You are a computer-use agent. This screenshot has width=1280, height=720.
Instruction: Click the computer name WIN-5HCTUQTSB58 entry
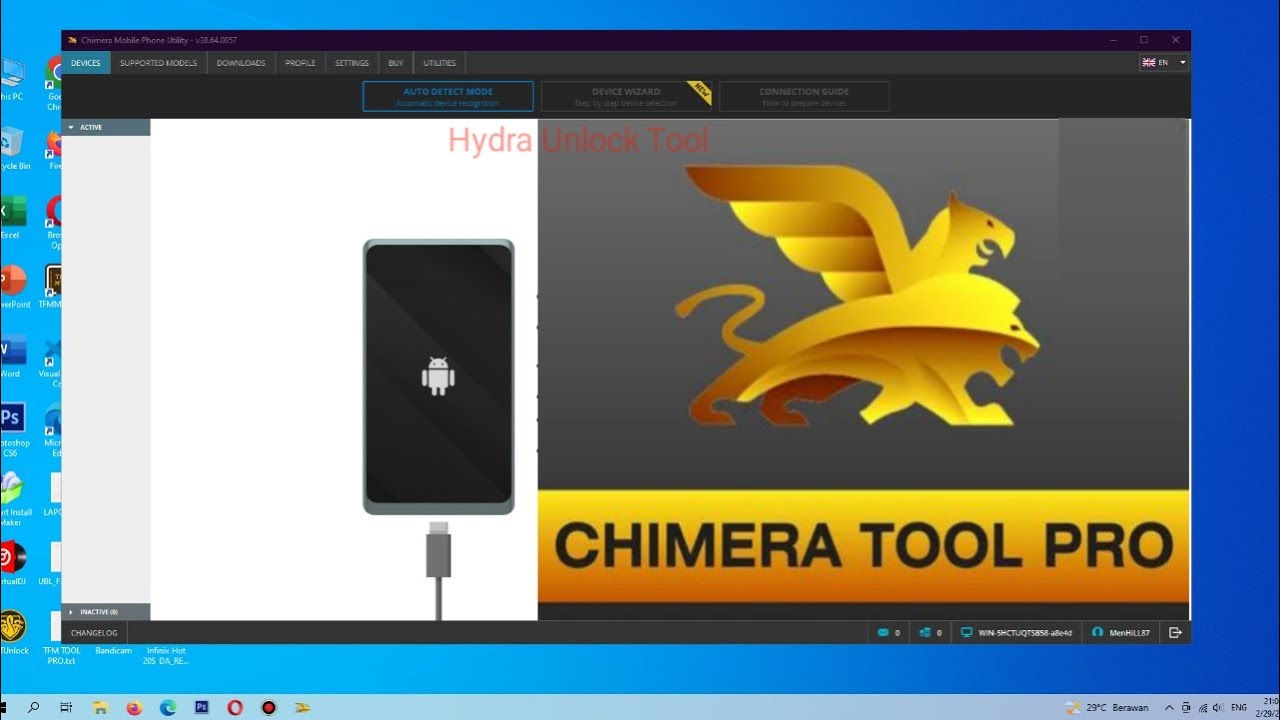1016,633
